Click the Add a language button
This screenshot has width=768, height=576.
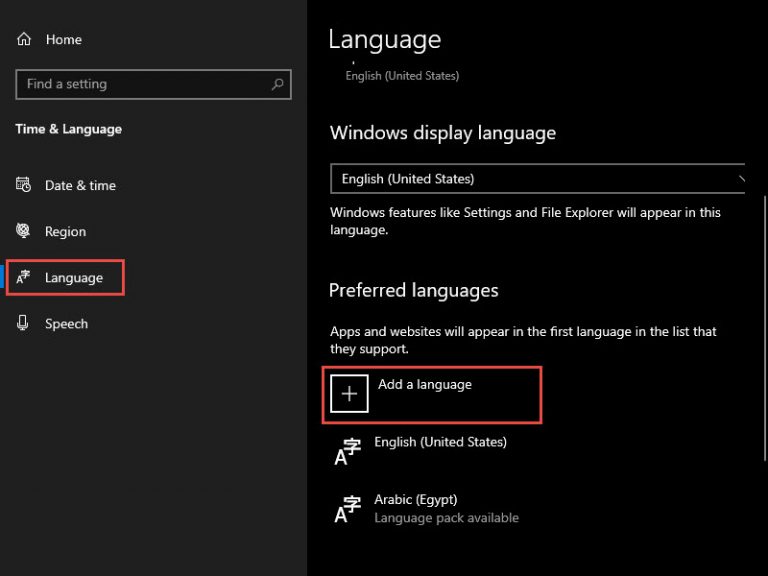432,394
